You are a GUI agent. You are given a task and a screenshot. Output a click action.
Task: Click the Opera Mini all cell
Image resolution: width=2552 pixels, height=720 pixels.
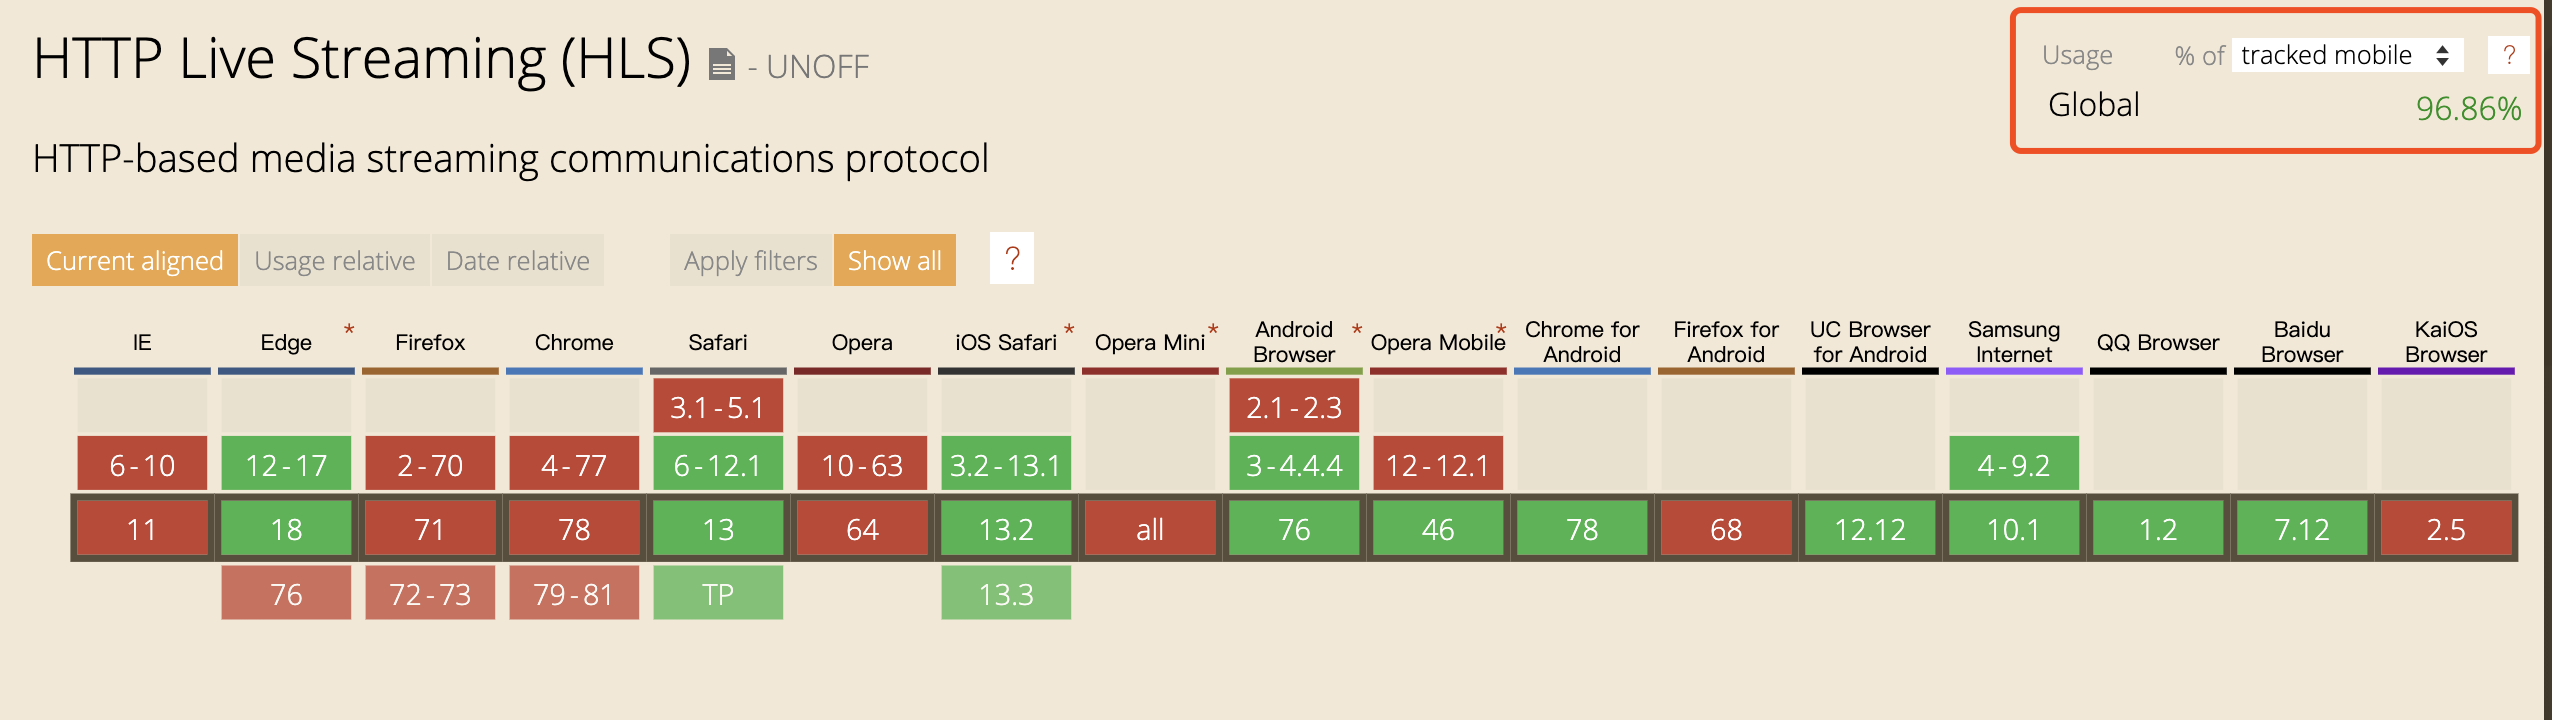[x=1150, y=528]
